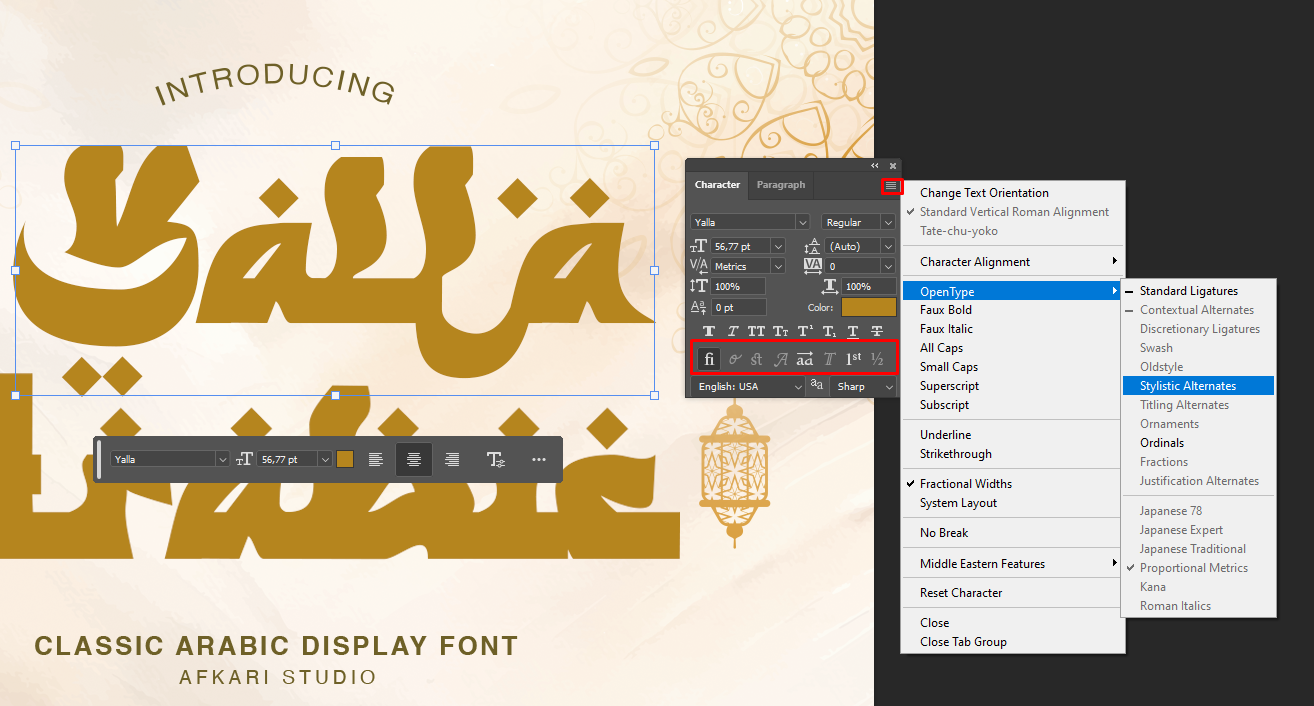Open font size dropdown in floating text bar
The width and height of the screenshot is (1314, 706).
pos(325,459)
